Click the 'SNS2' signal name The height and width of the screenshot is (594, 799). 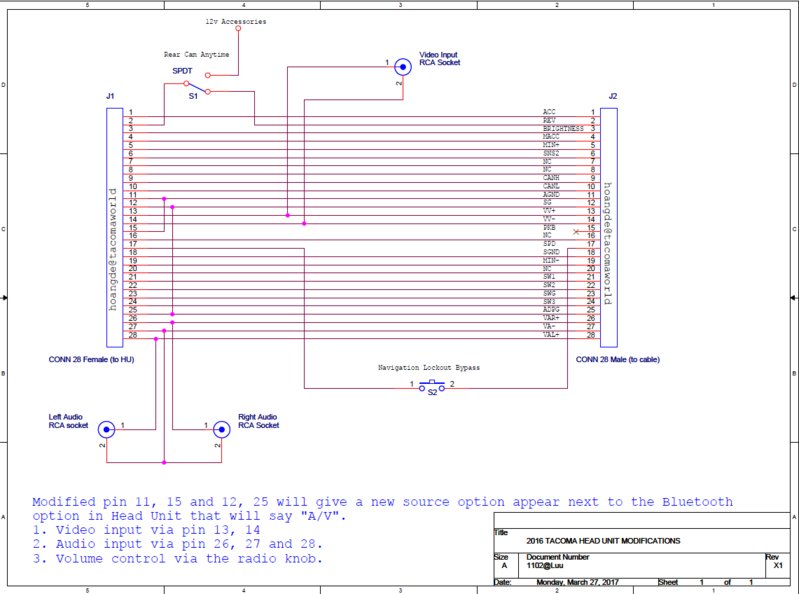point(551,153)
